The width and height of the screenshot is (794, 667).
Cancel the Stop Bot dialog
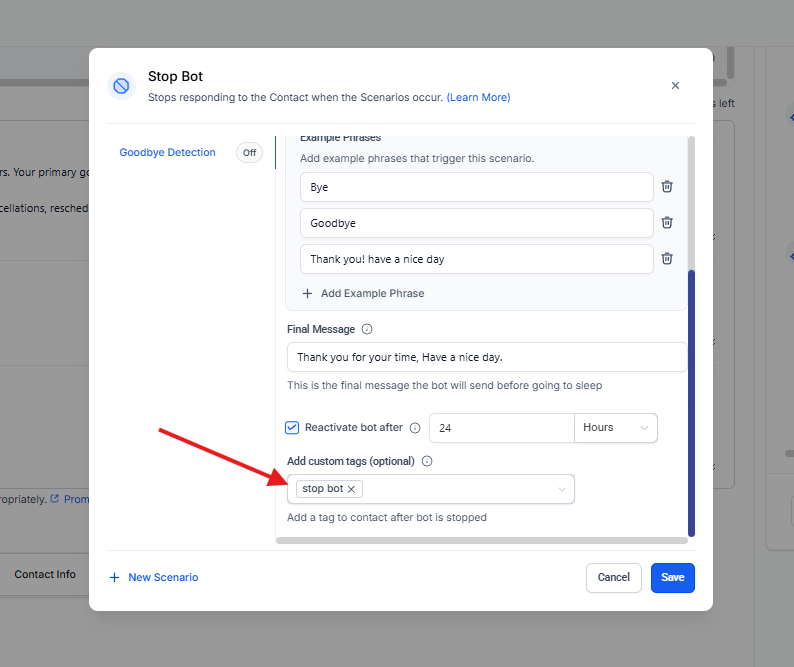[x=613, y=577]
